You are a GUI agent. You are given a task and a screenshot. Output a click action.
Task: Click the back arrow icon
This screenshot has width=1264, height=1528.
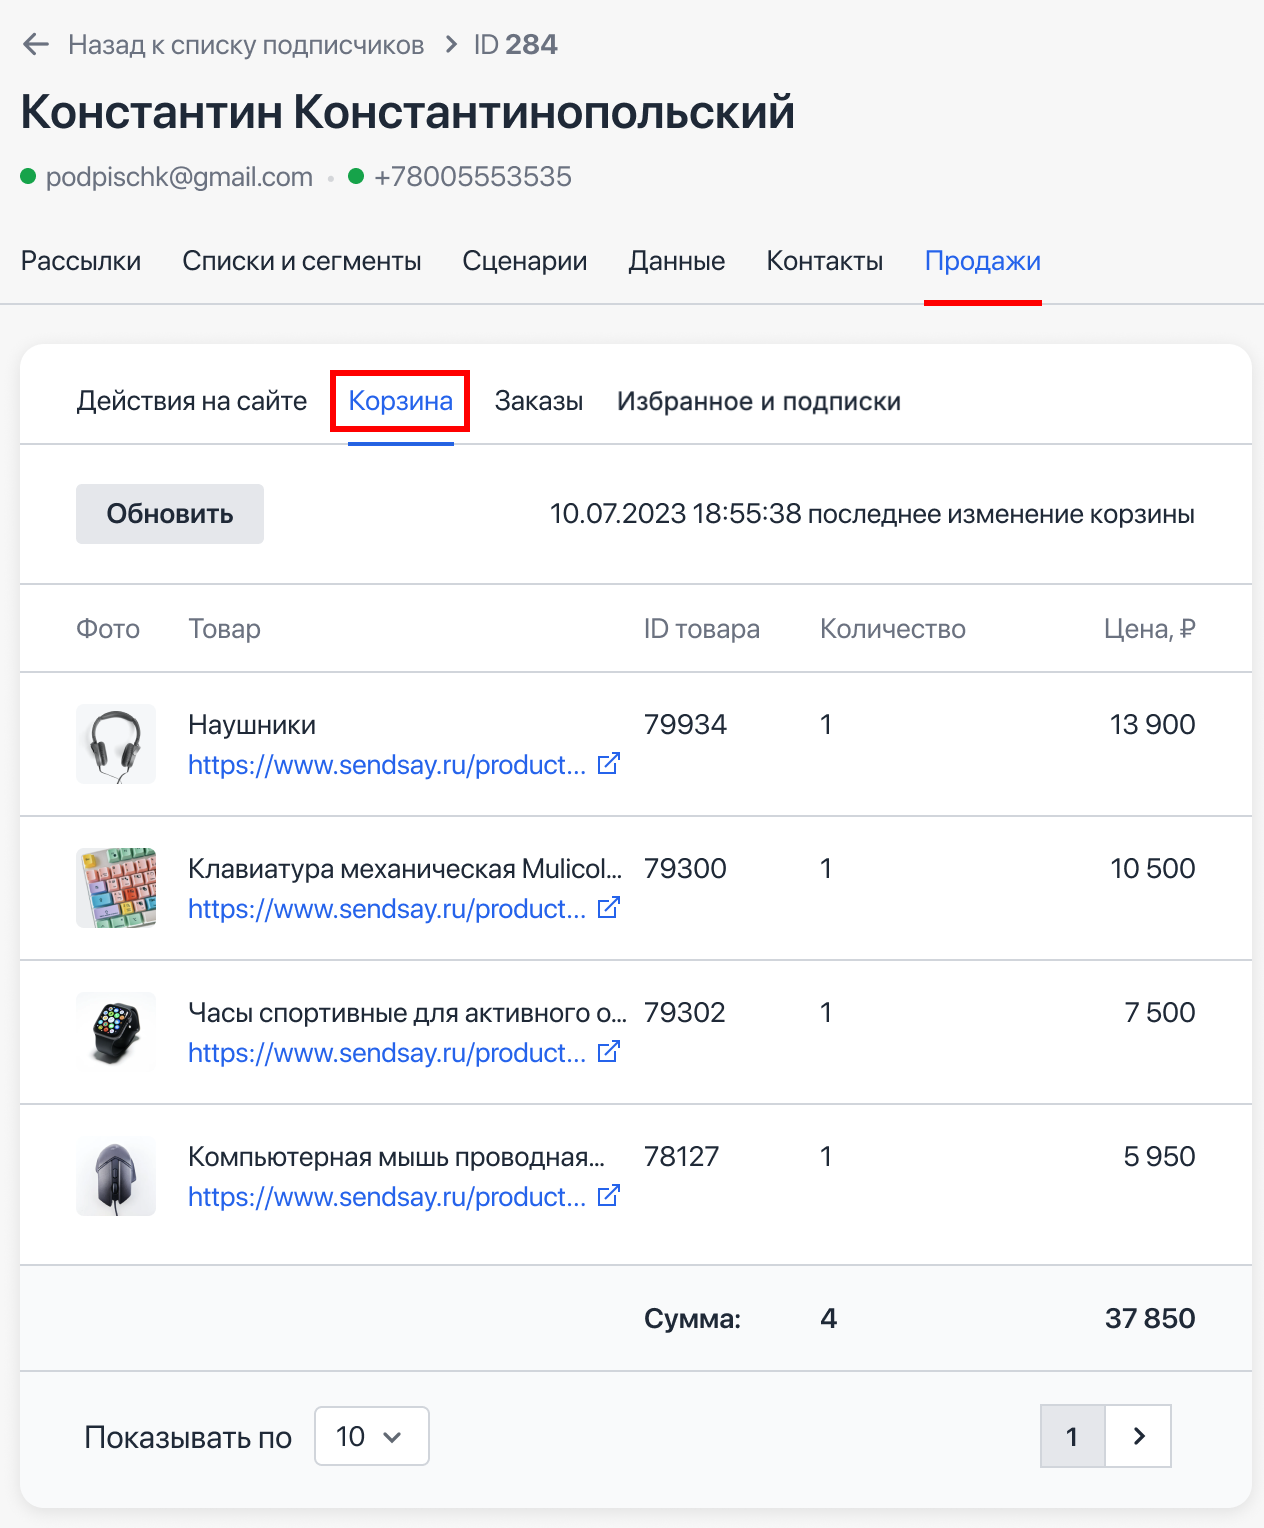point(36,45)
